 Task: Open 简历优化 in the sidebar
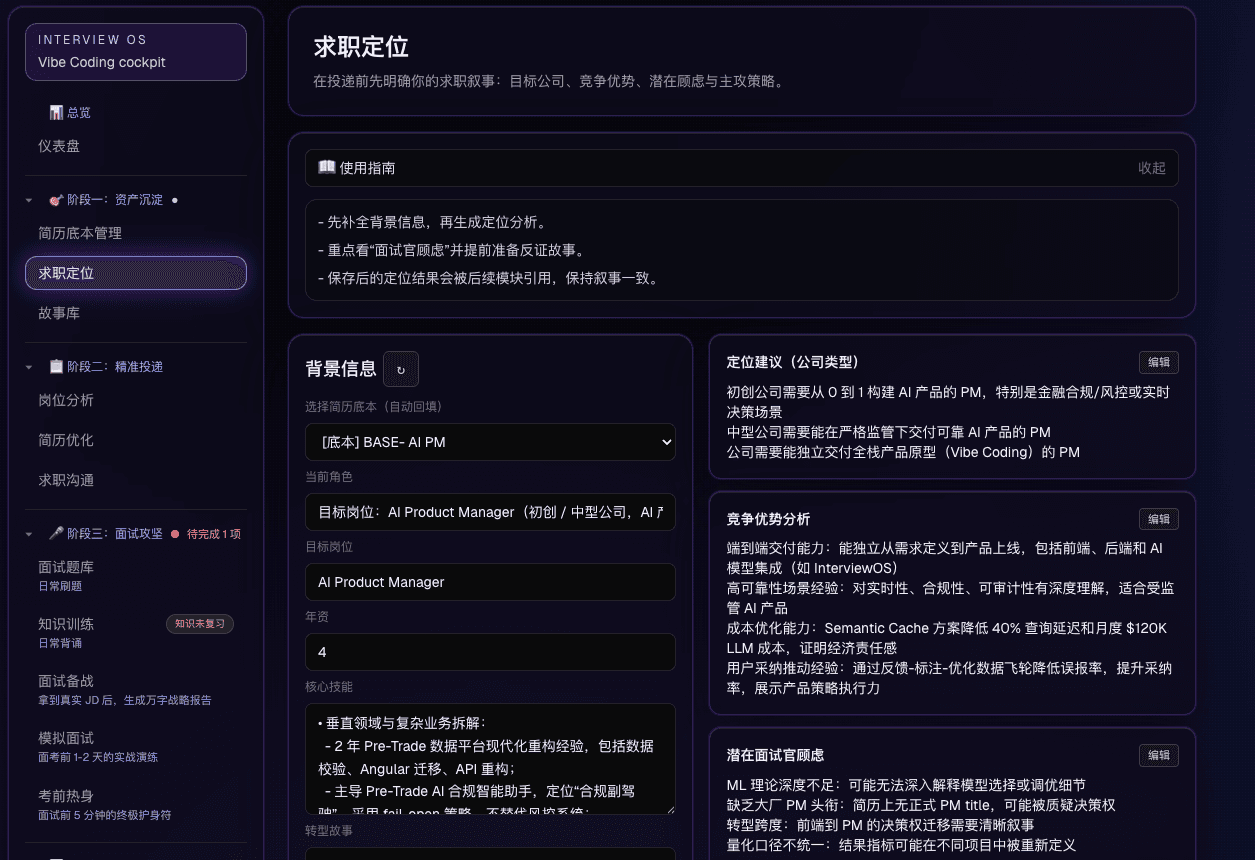coord(136,440)
